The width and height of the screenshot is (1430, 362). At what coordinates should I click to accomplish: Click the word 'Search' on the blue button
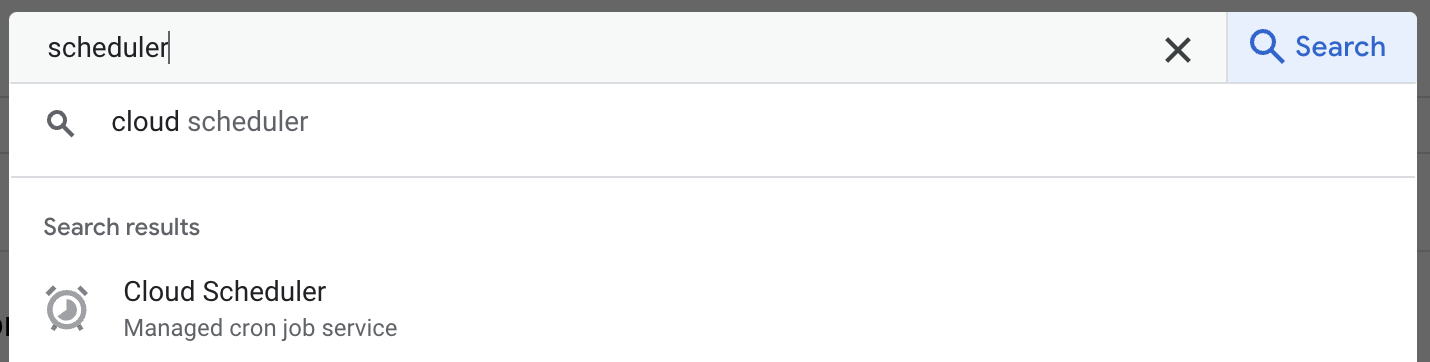(1340, 47)
